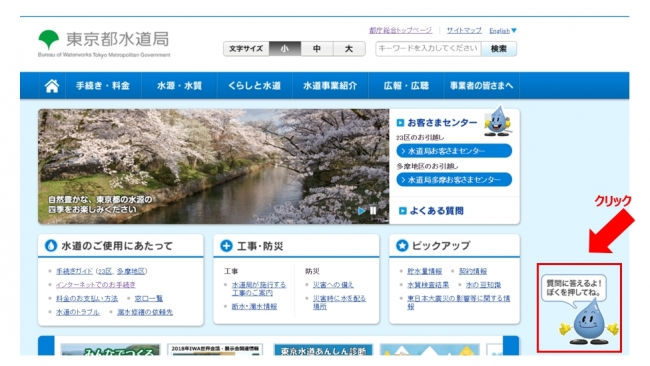Open the 料金のお支払い方法 link
Viewport: 650px width, 366px height.
(87, 298)
